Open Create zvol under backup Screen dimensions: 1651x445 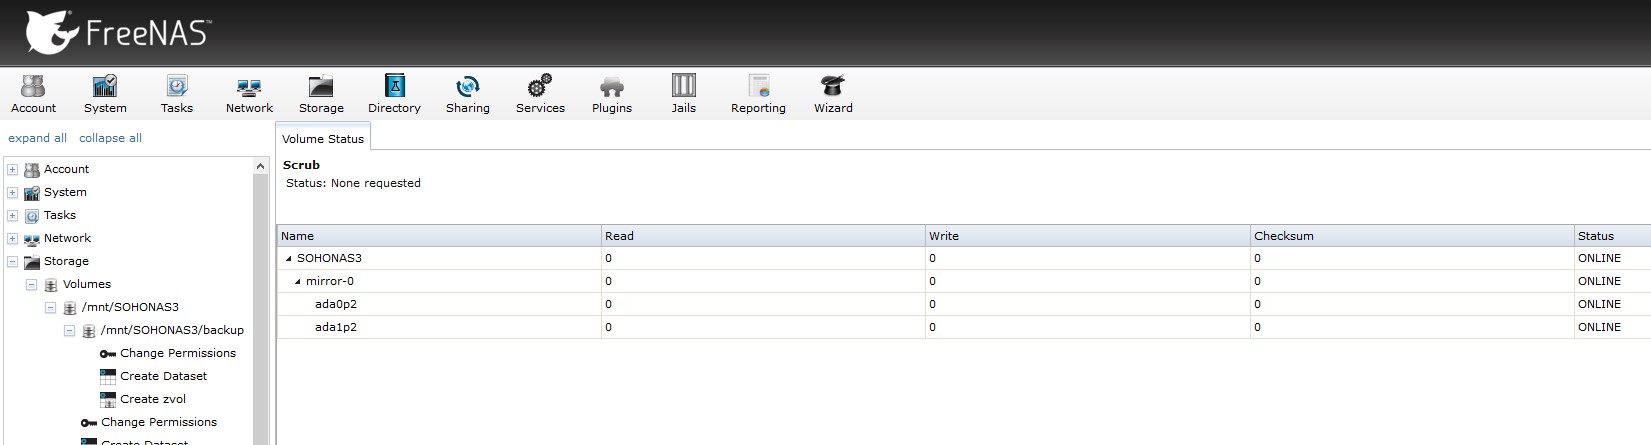point(153,399)
